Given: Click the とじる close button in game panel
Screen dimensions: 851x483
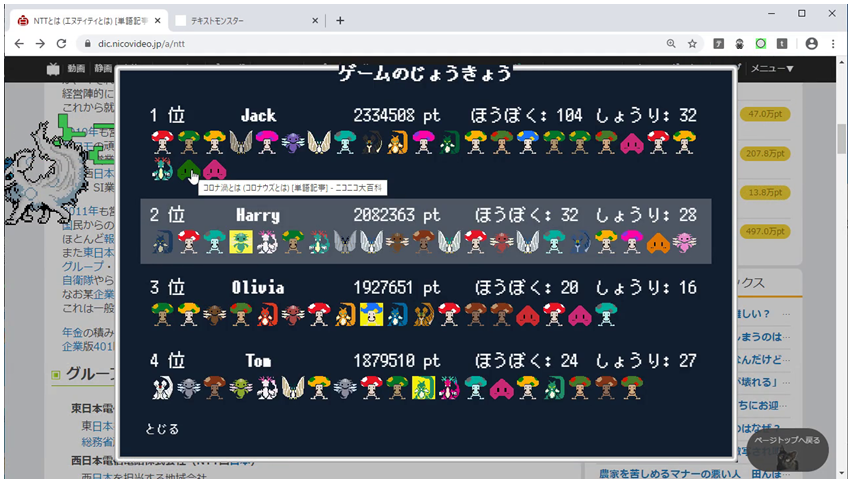Looking at the screenshot, I should pyautogui.click(x=162, y=429).
